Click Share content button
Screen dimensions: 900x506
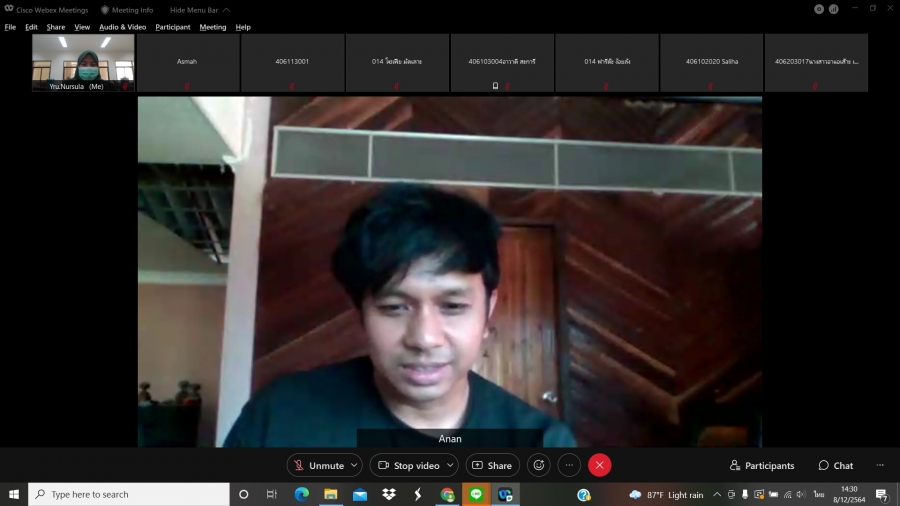tap(492, 465)
